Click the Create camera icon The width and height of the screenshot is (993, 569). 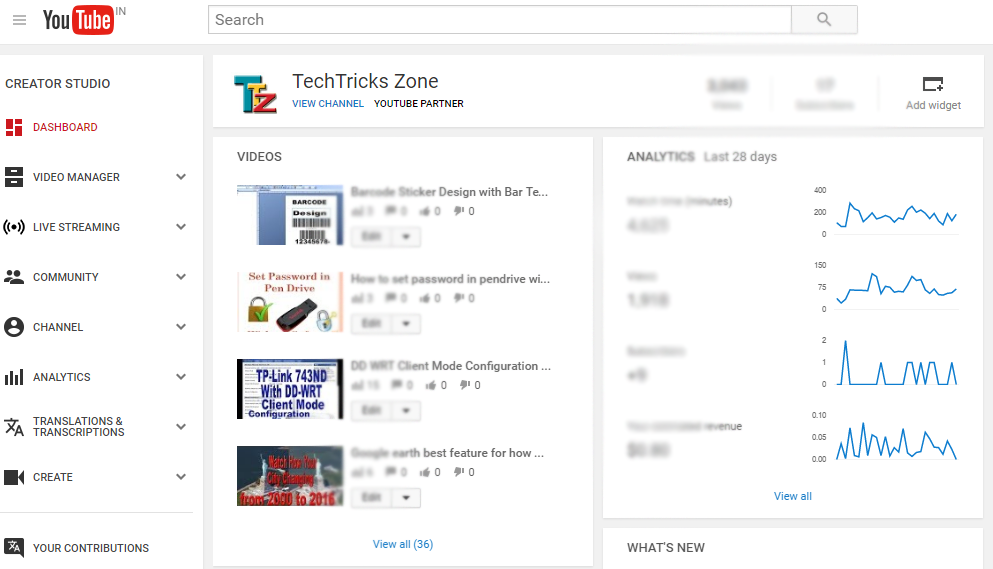click(x=14, y=477)
